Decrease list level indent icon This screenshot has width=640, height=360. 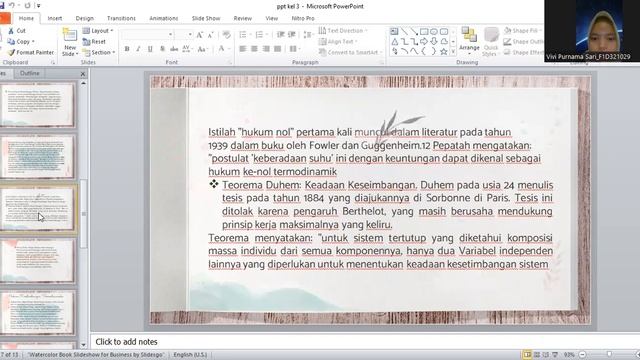(x=280, y=35)
